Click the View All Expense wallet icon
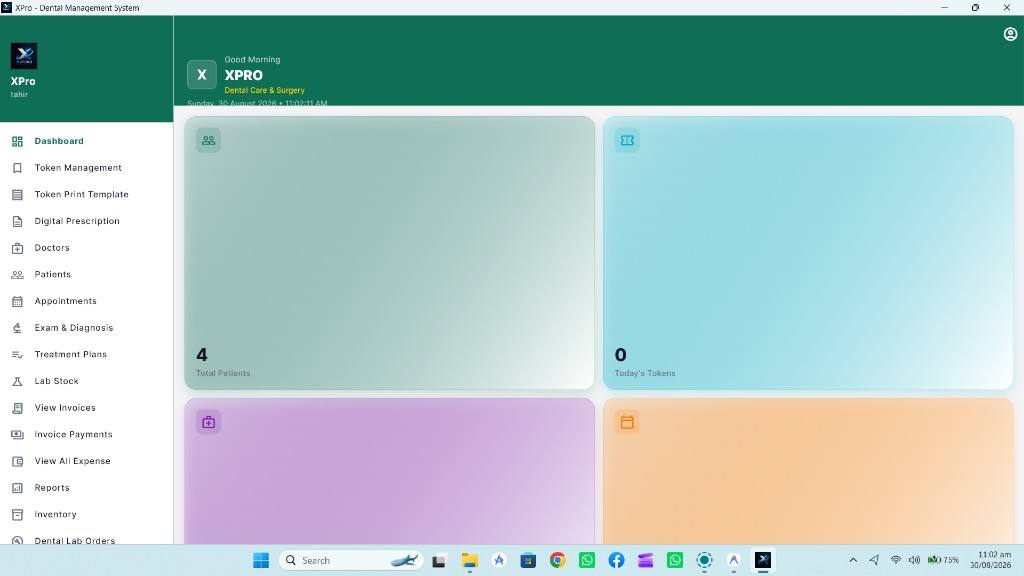 (18, 462)
